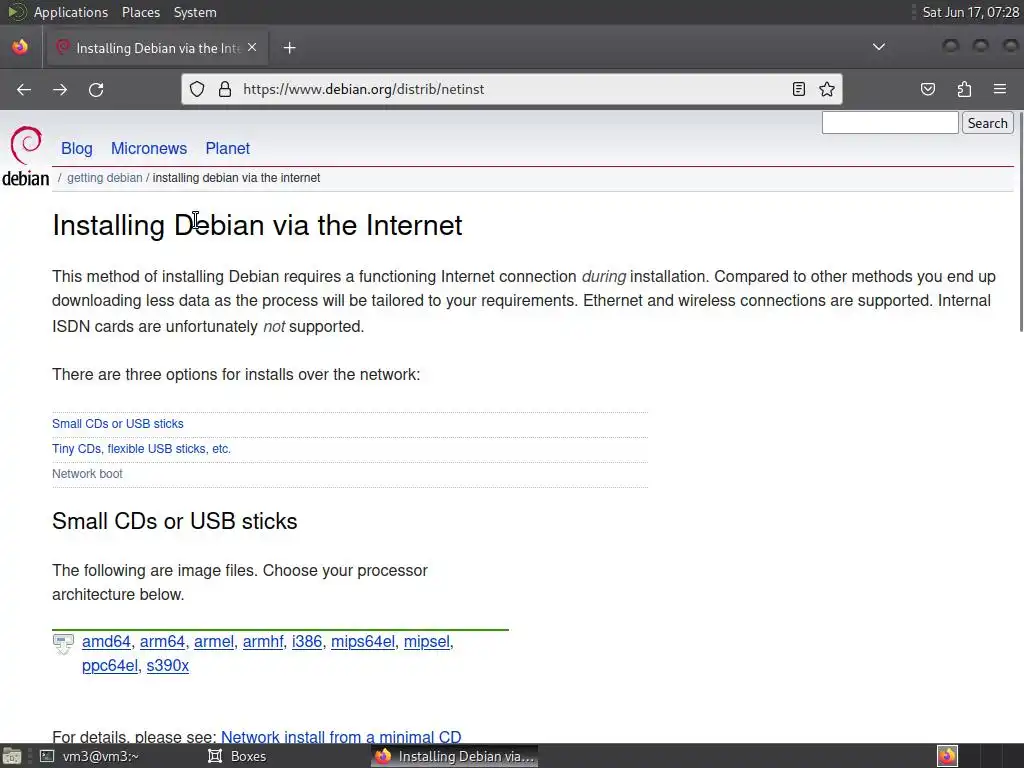Screen dimensions: 1024x768
Task: Open tracking protection shield icon
Action: pos(197,89)
